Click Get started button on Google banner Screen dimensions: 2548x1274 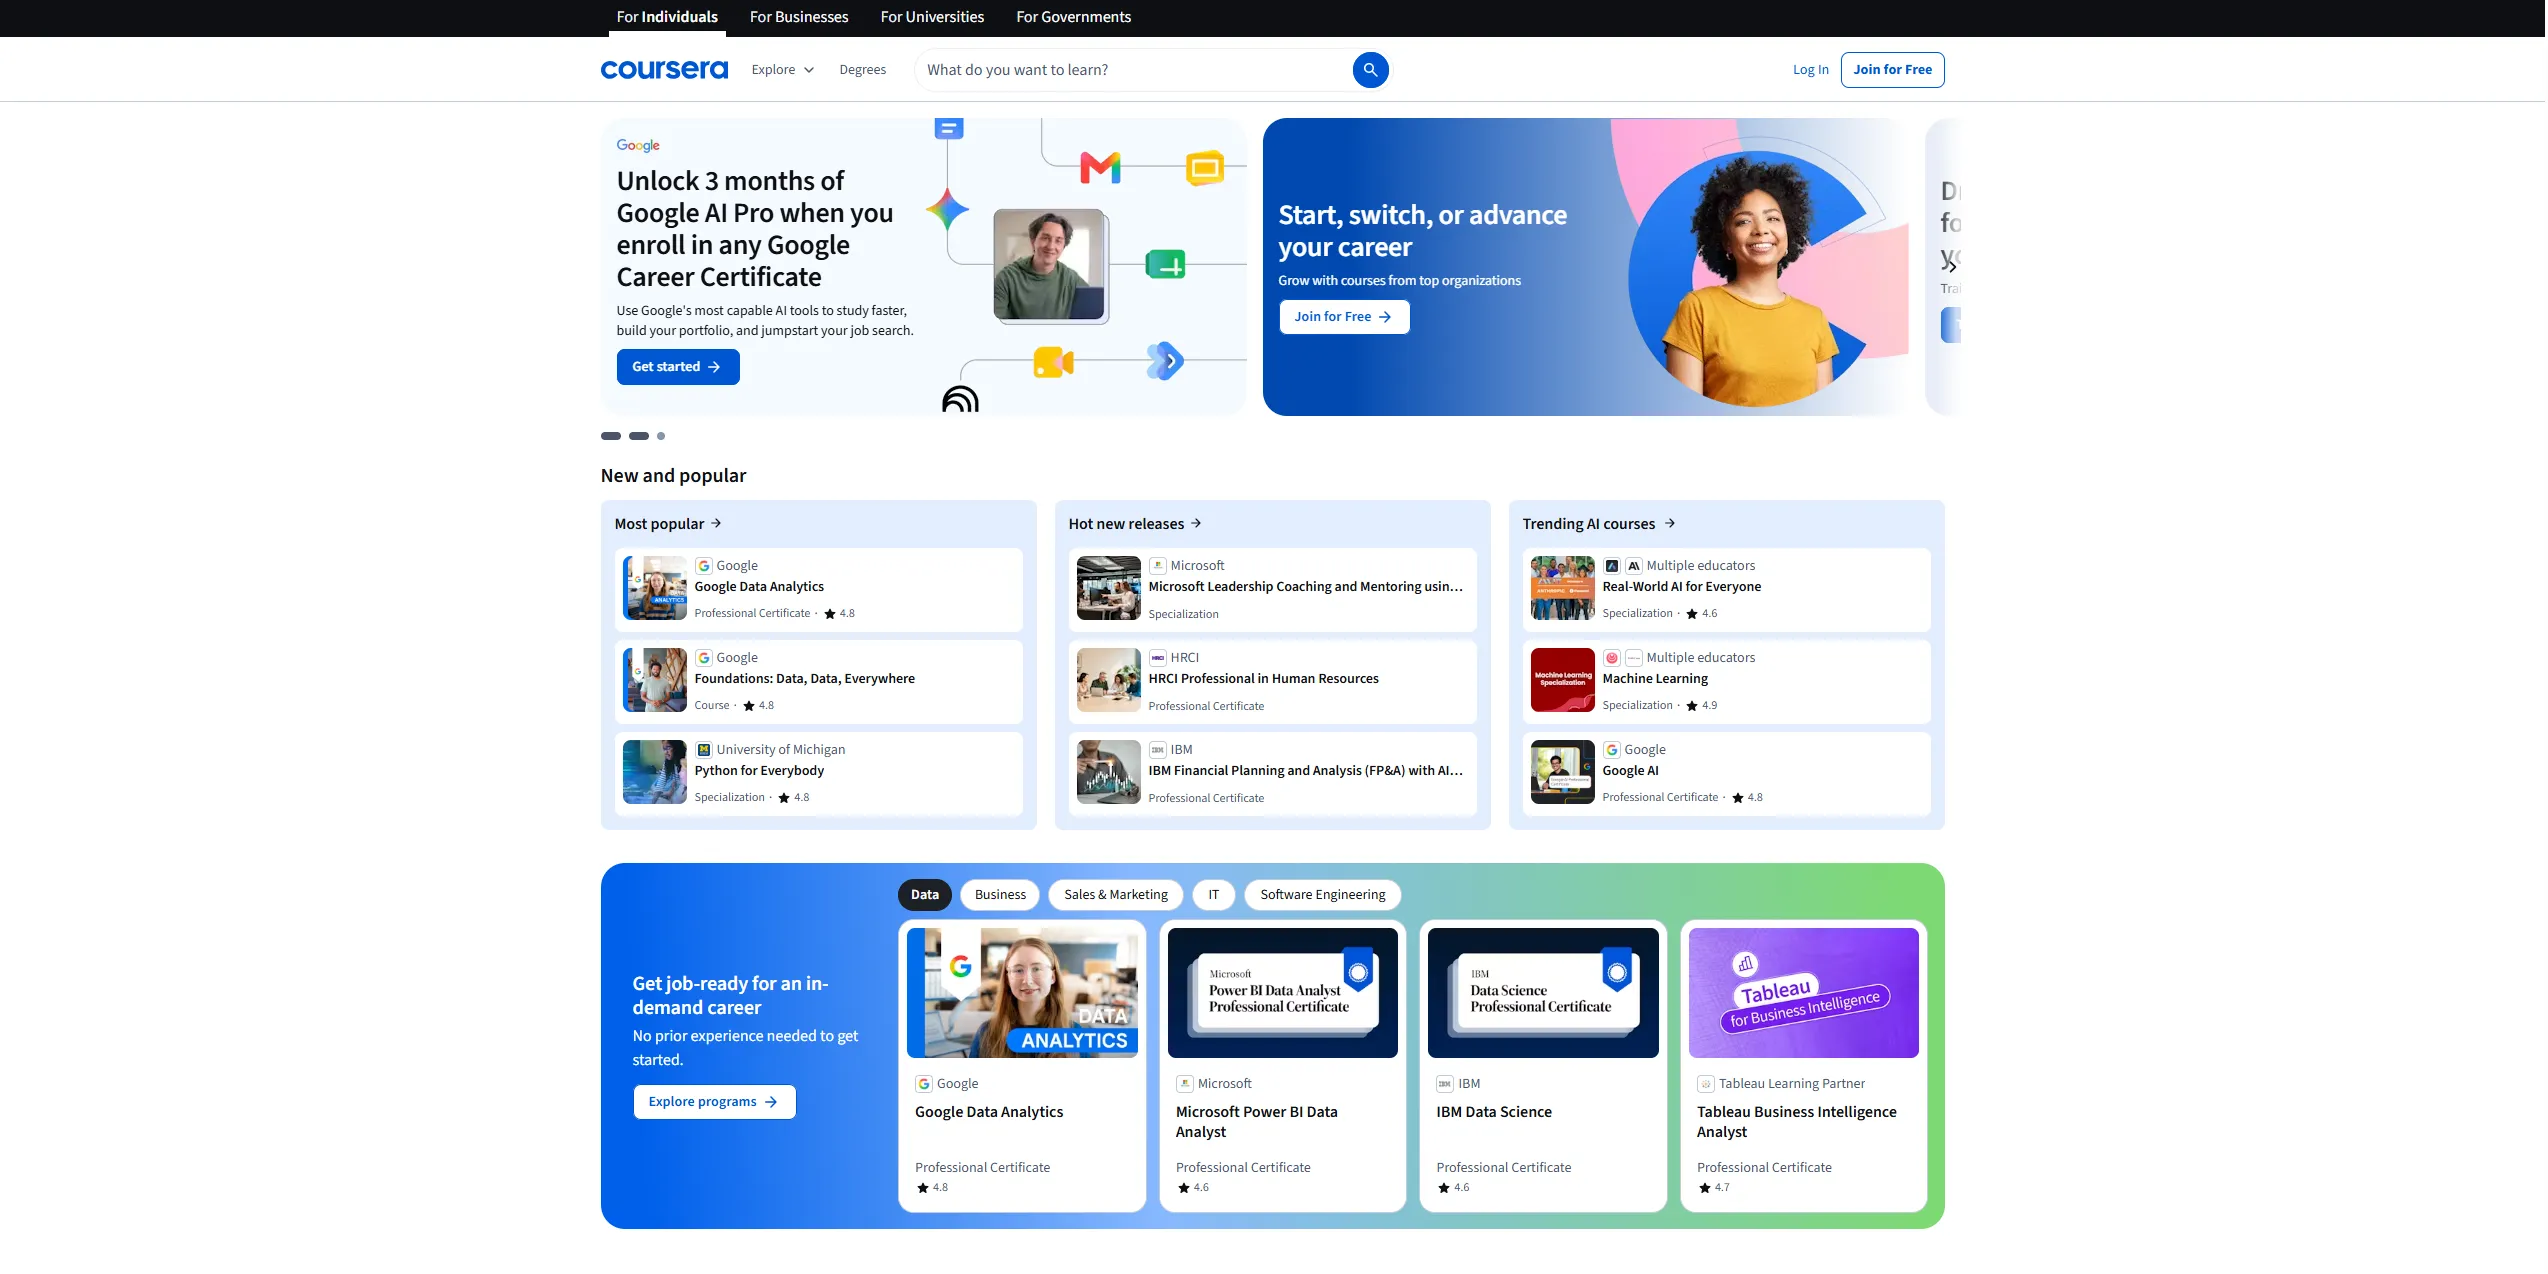(678, 367)
